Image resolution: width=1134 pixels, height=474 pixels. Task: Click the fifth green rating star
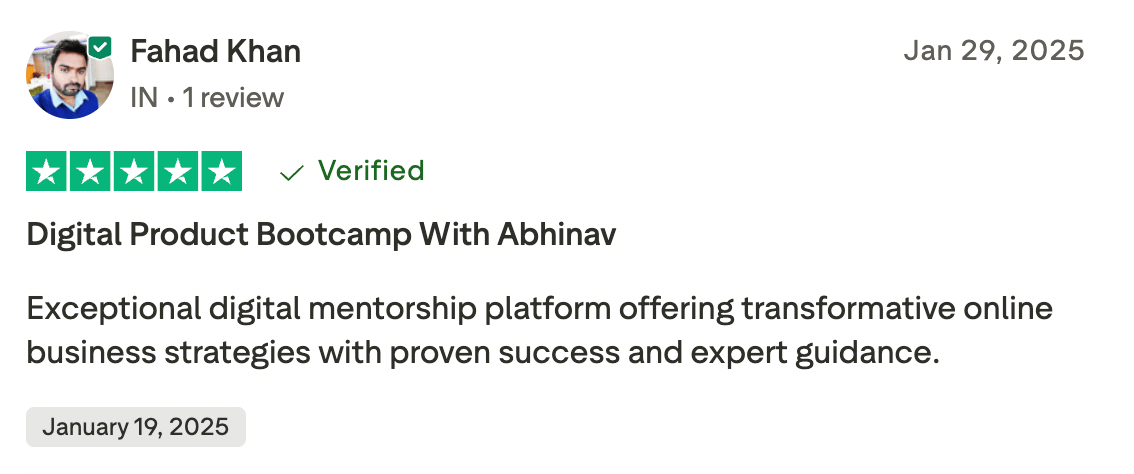coord(222,171)
